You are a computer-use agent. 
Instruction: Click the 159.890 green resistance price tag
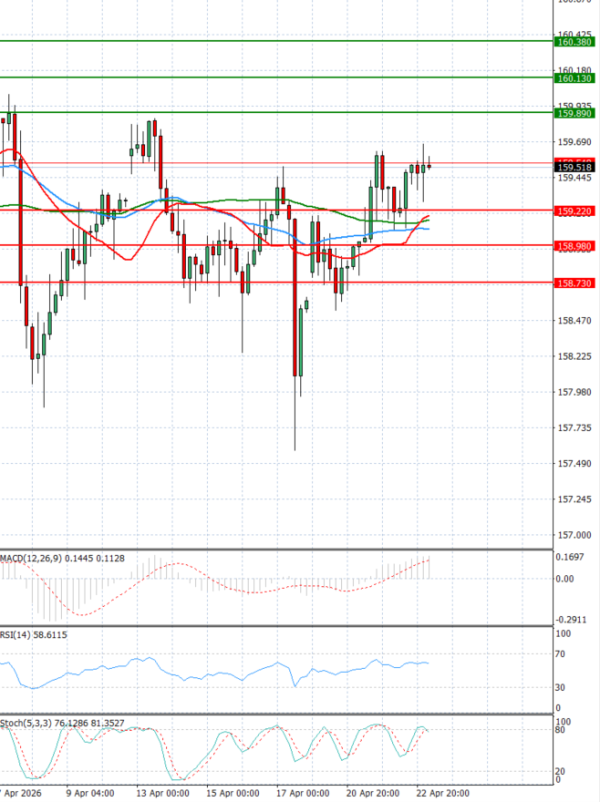click(576, 114)
